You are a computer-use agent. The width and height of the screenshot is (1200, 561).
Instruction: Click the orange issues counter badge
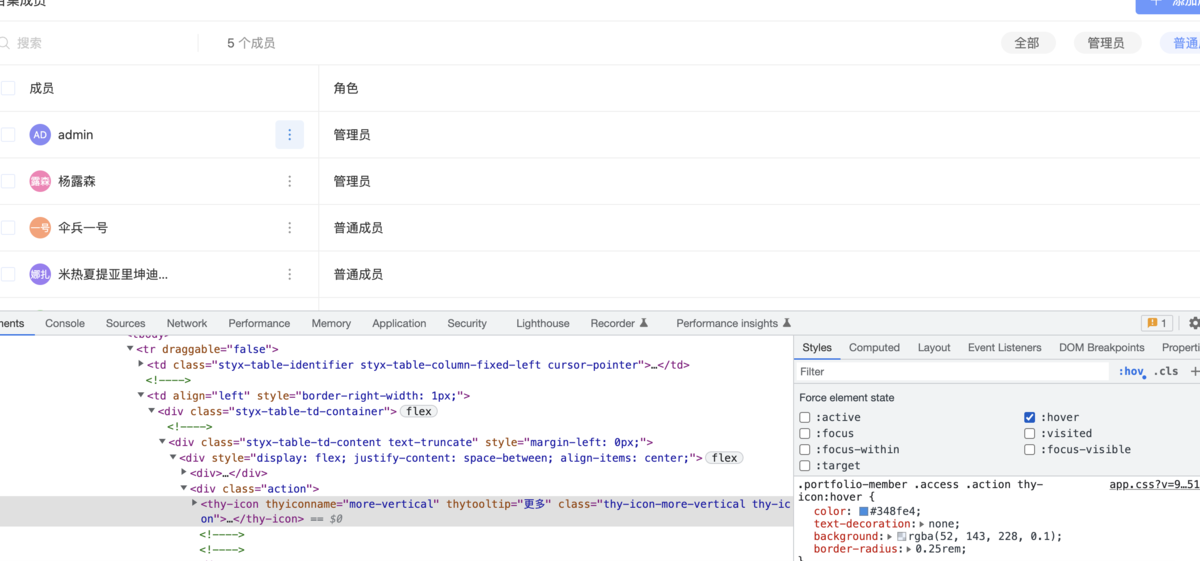[x=1156, y=323]
